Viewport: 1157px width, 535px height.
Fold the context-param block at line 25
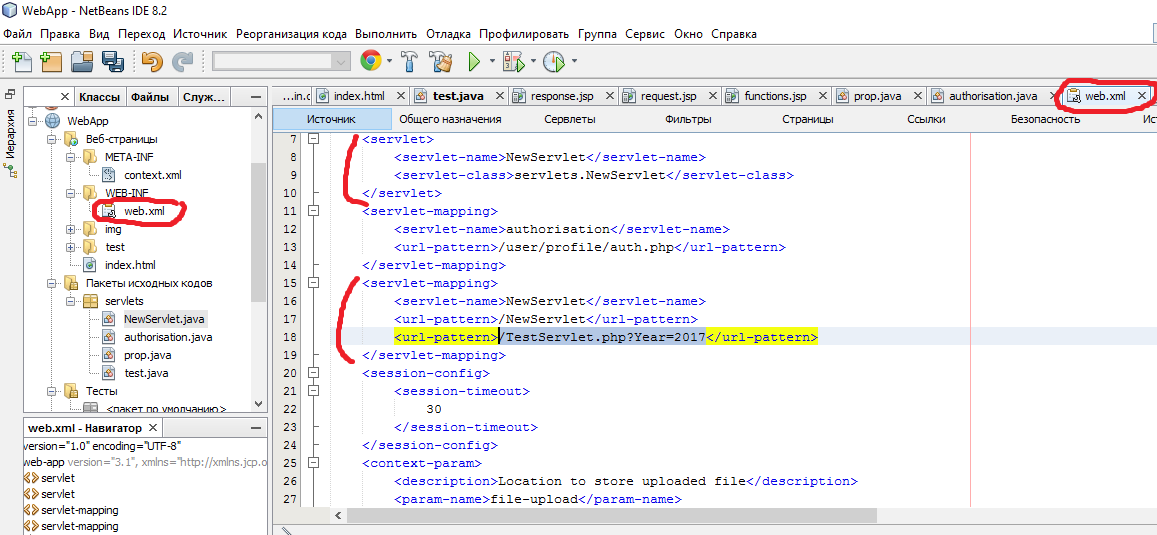[314, 463]
